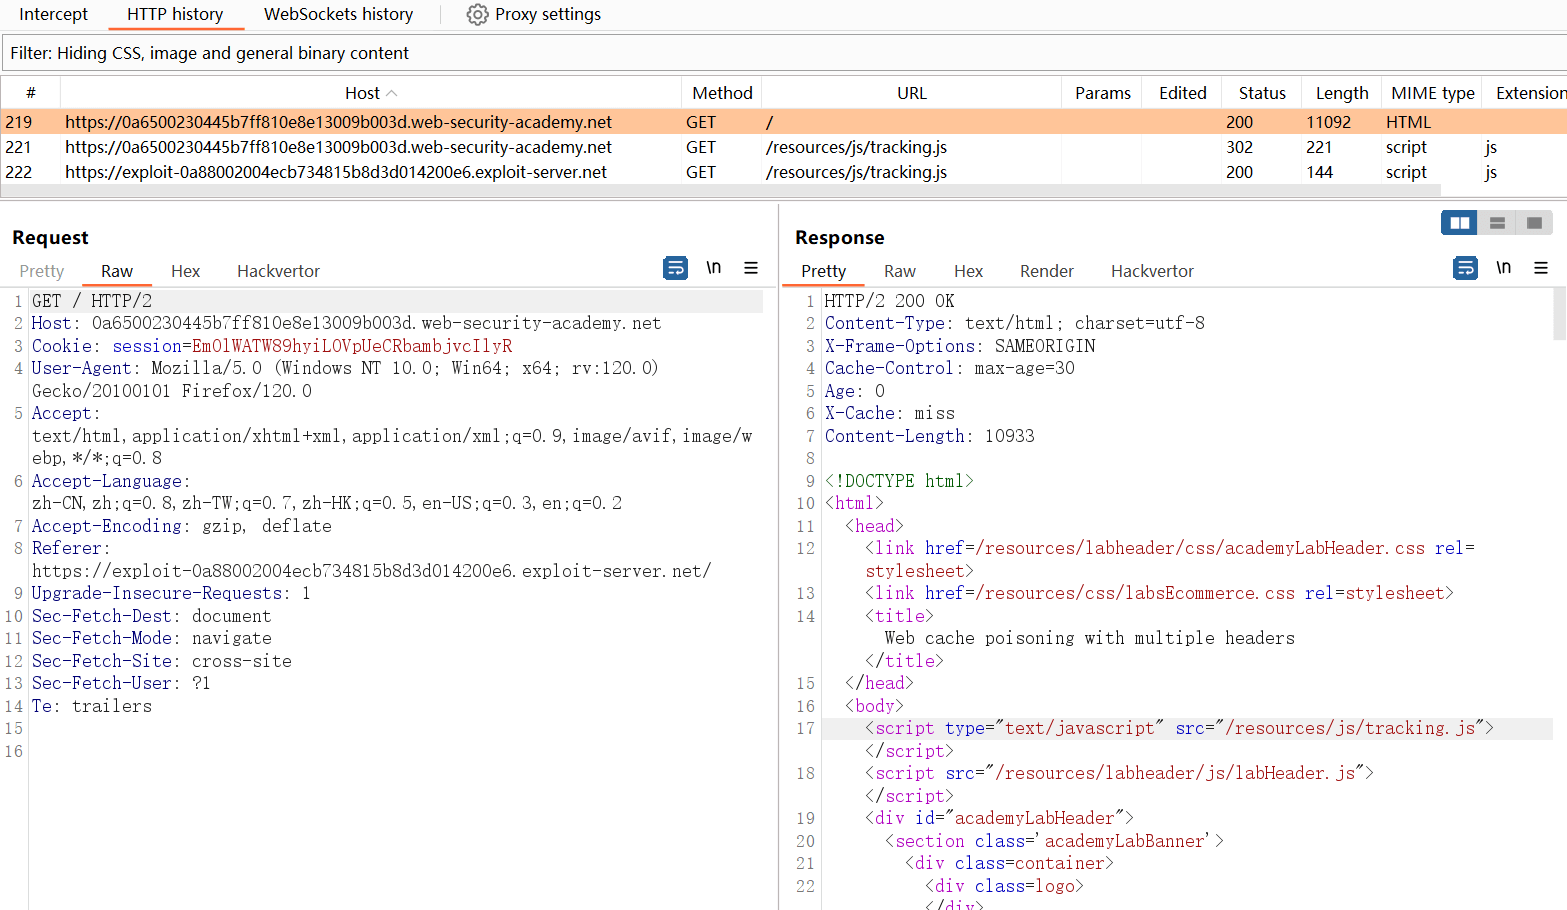Select request row 221 tracking.js redirect
1567x910 pixels.
coord(338,147)
